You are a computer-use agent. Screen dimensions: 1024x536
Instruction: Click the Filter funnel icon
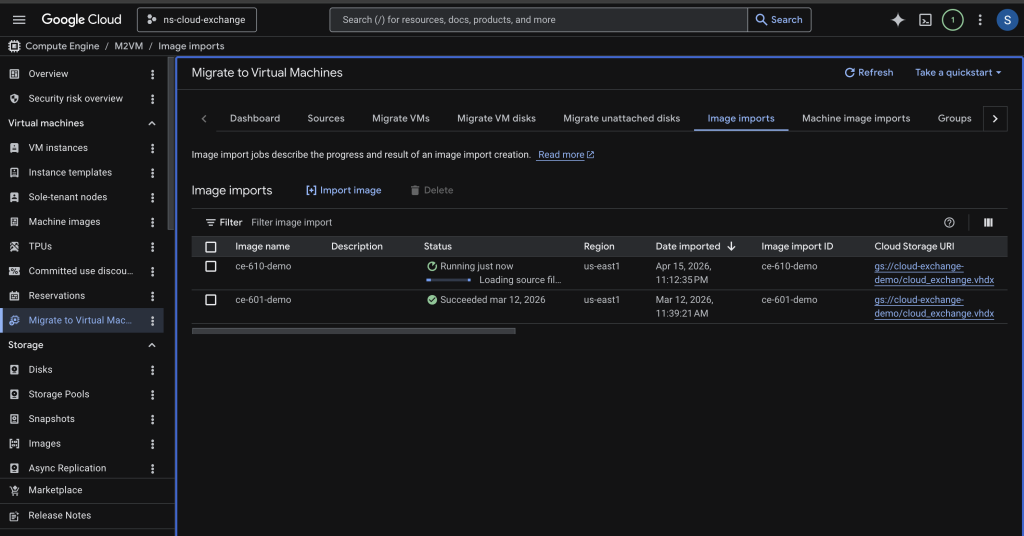[x=210, y=223]
